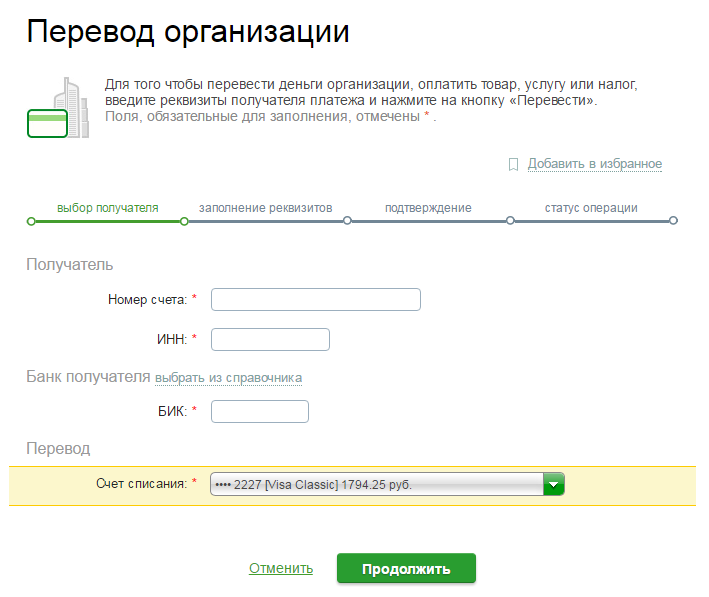Open the Добавить в избранное link
Image resolution: width=709 pixels, height=597 pixels.
[594, 164]
